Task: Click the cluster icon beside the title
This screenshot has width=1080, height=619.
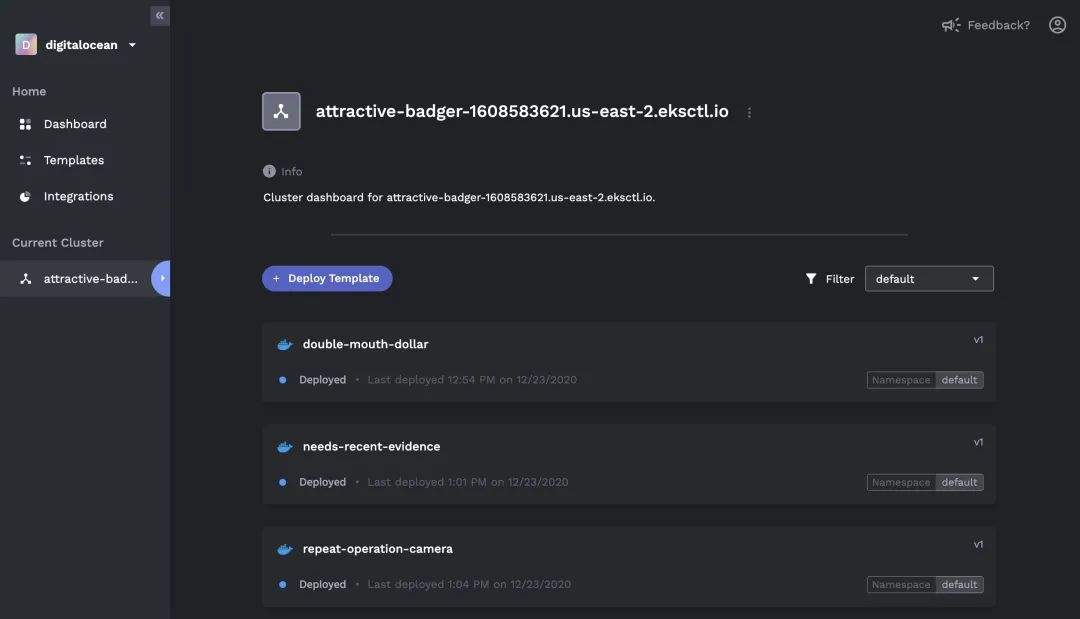Action: pyautogui.click(x=281, y=112)
